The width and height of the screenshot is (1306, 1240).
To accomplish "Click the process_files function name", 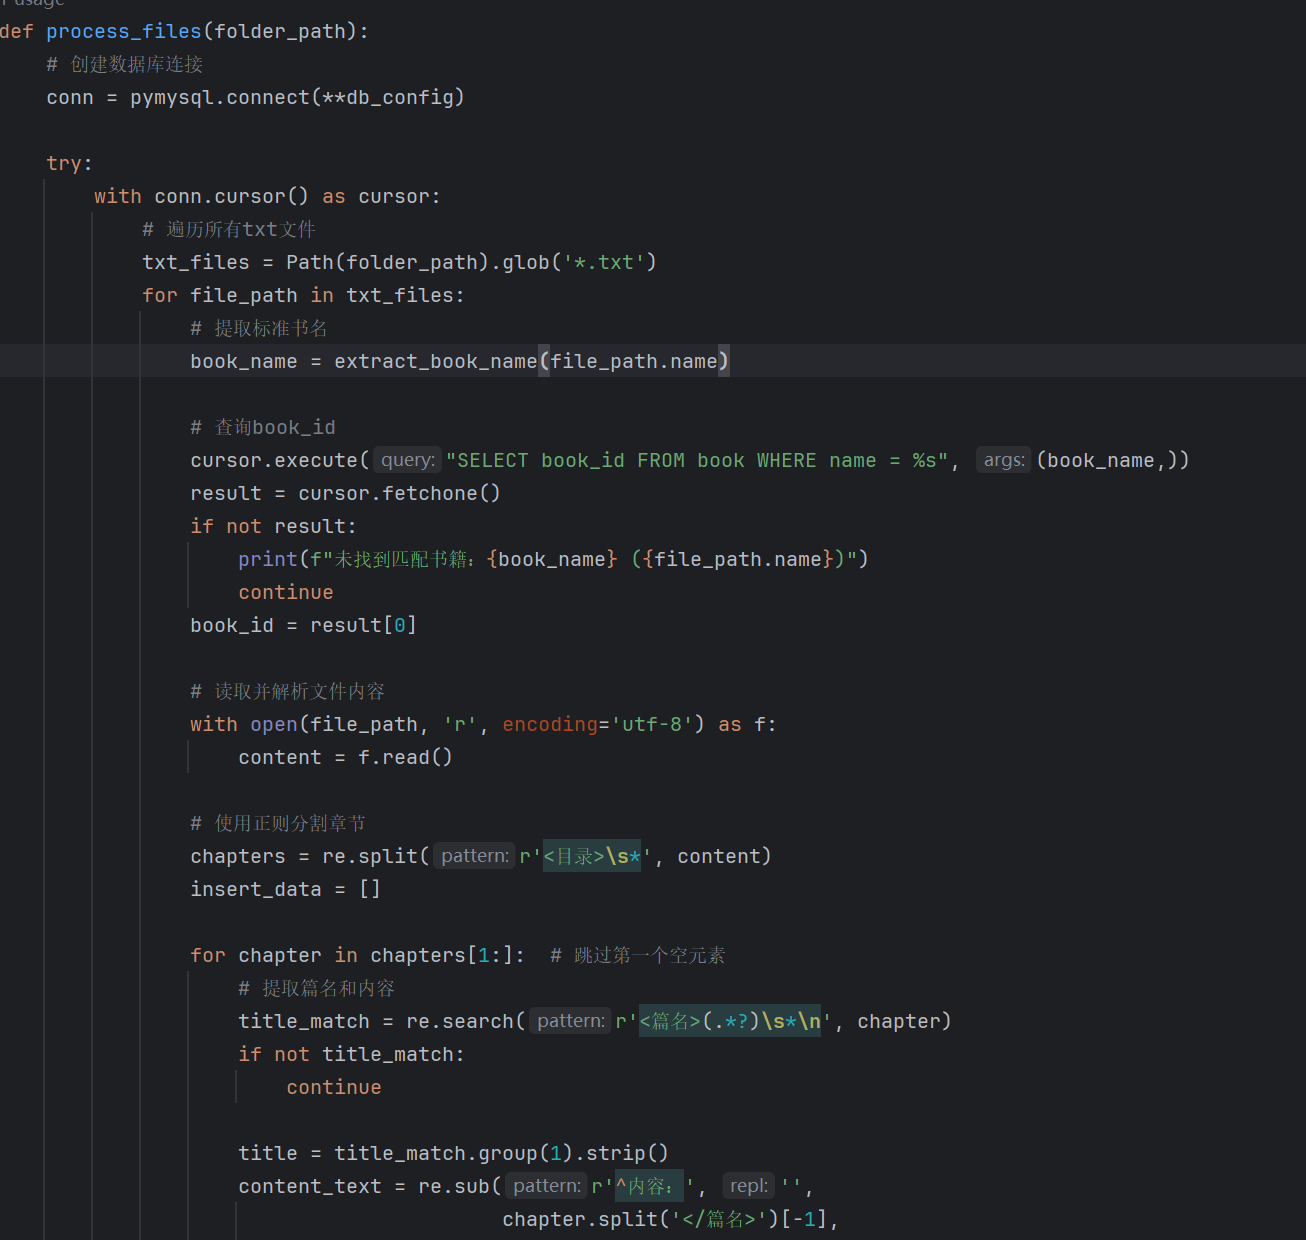I will [x=124, y=31].
